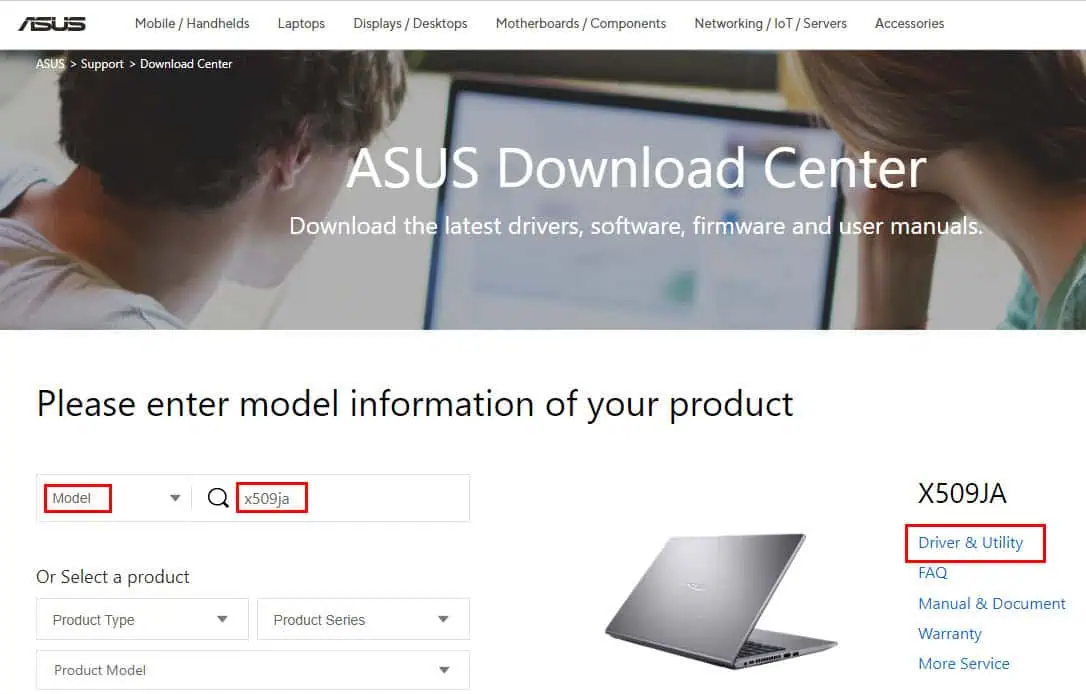
Task: Open the Manual & Document link
Action: (x=992, y=603)
